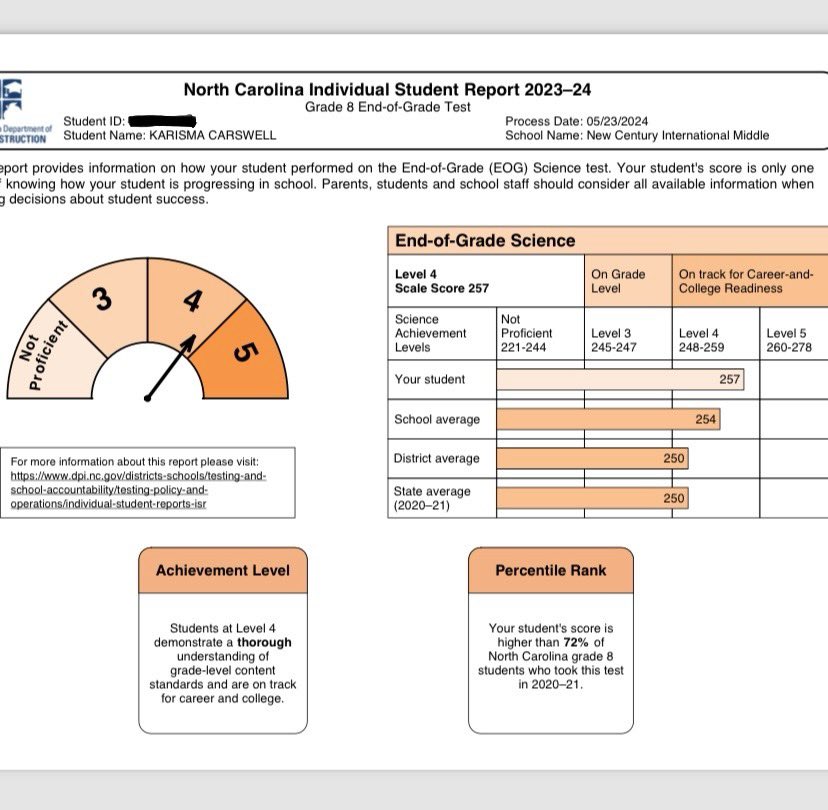Select School Name New Century International Middle

637,135
